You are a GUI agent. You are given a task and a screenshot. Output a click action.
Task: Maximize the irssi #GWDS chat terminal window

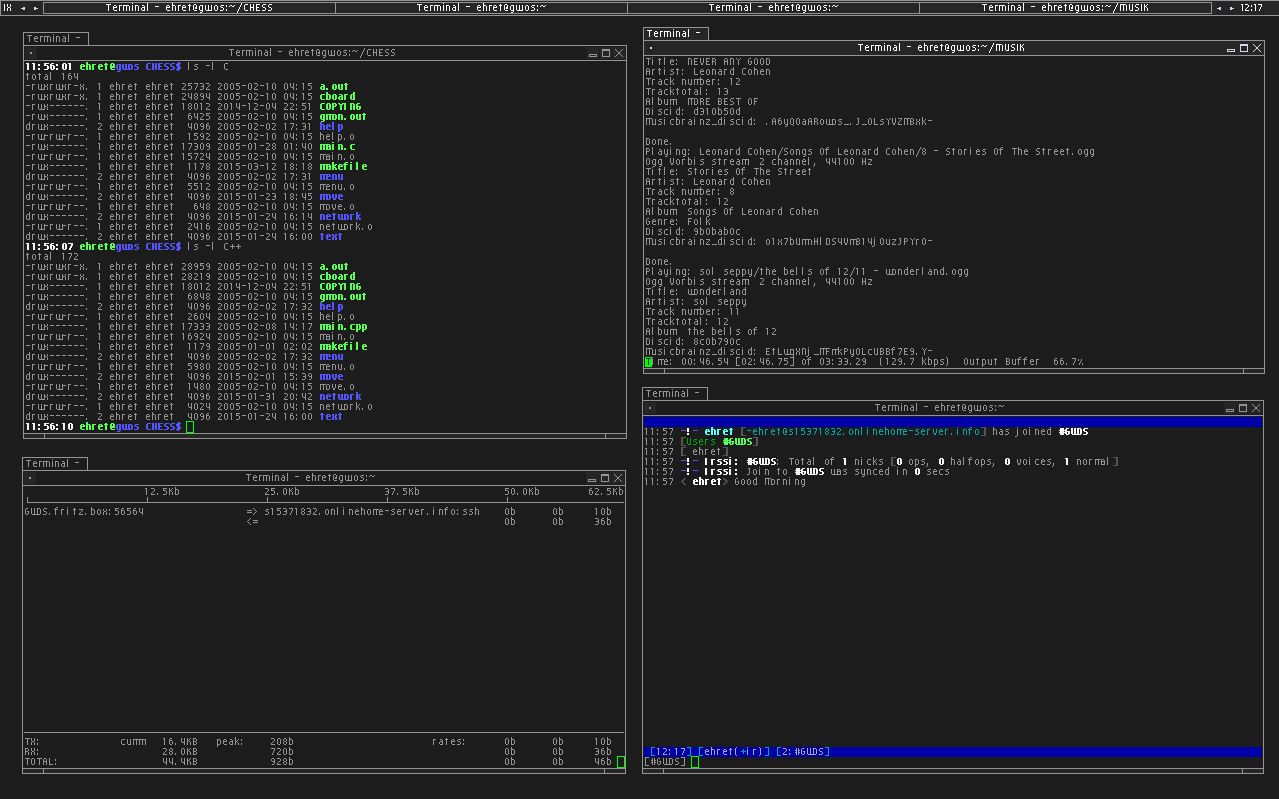click(1244, 408)
